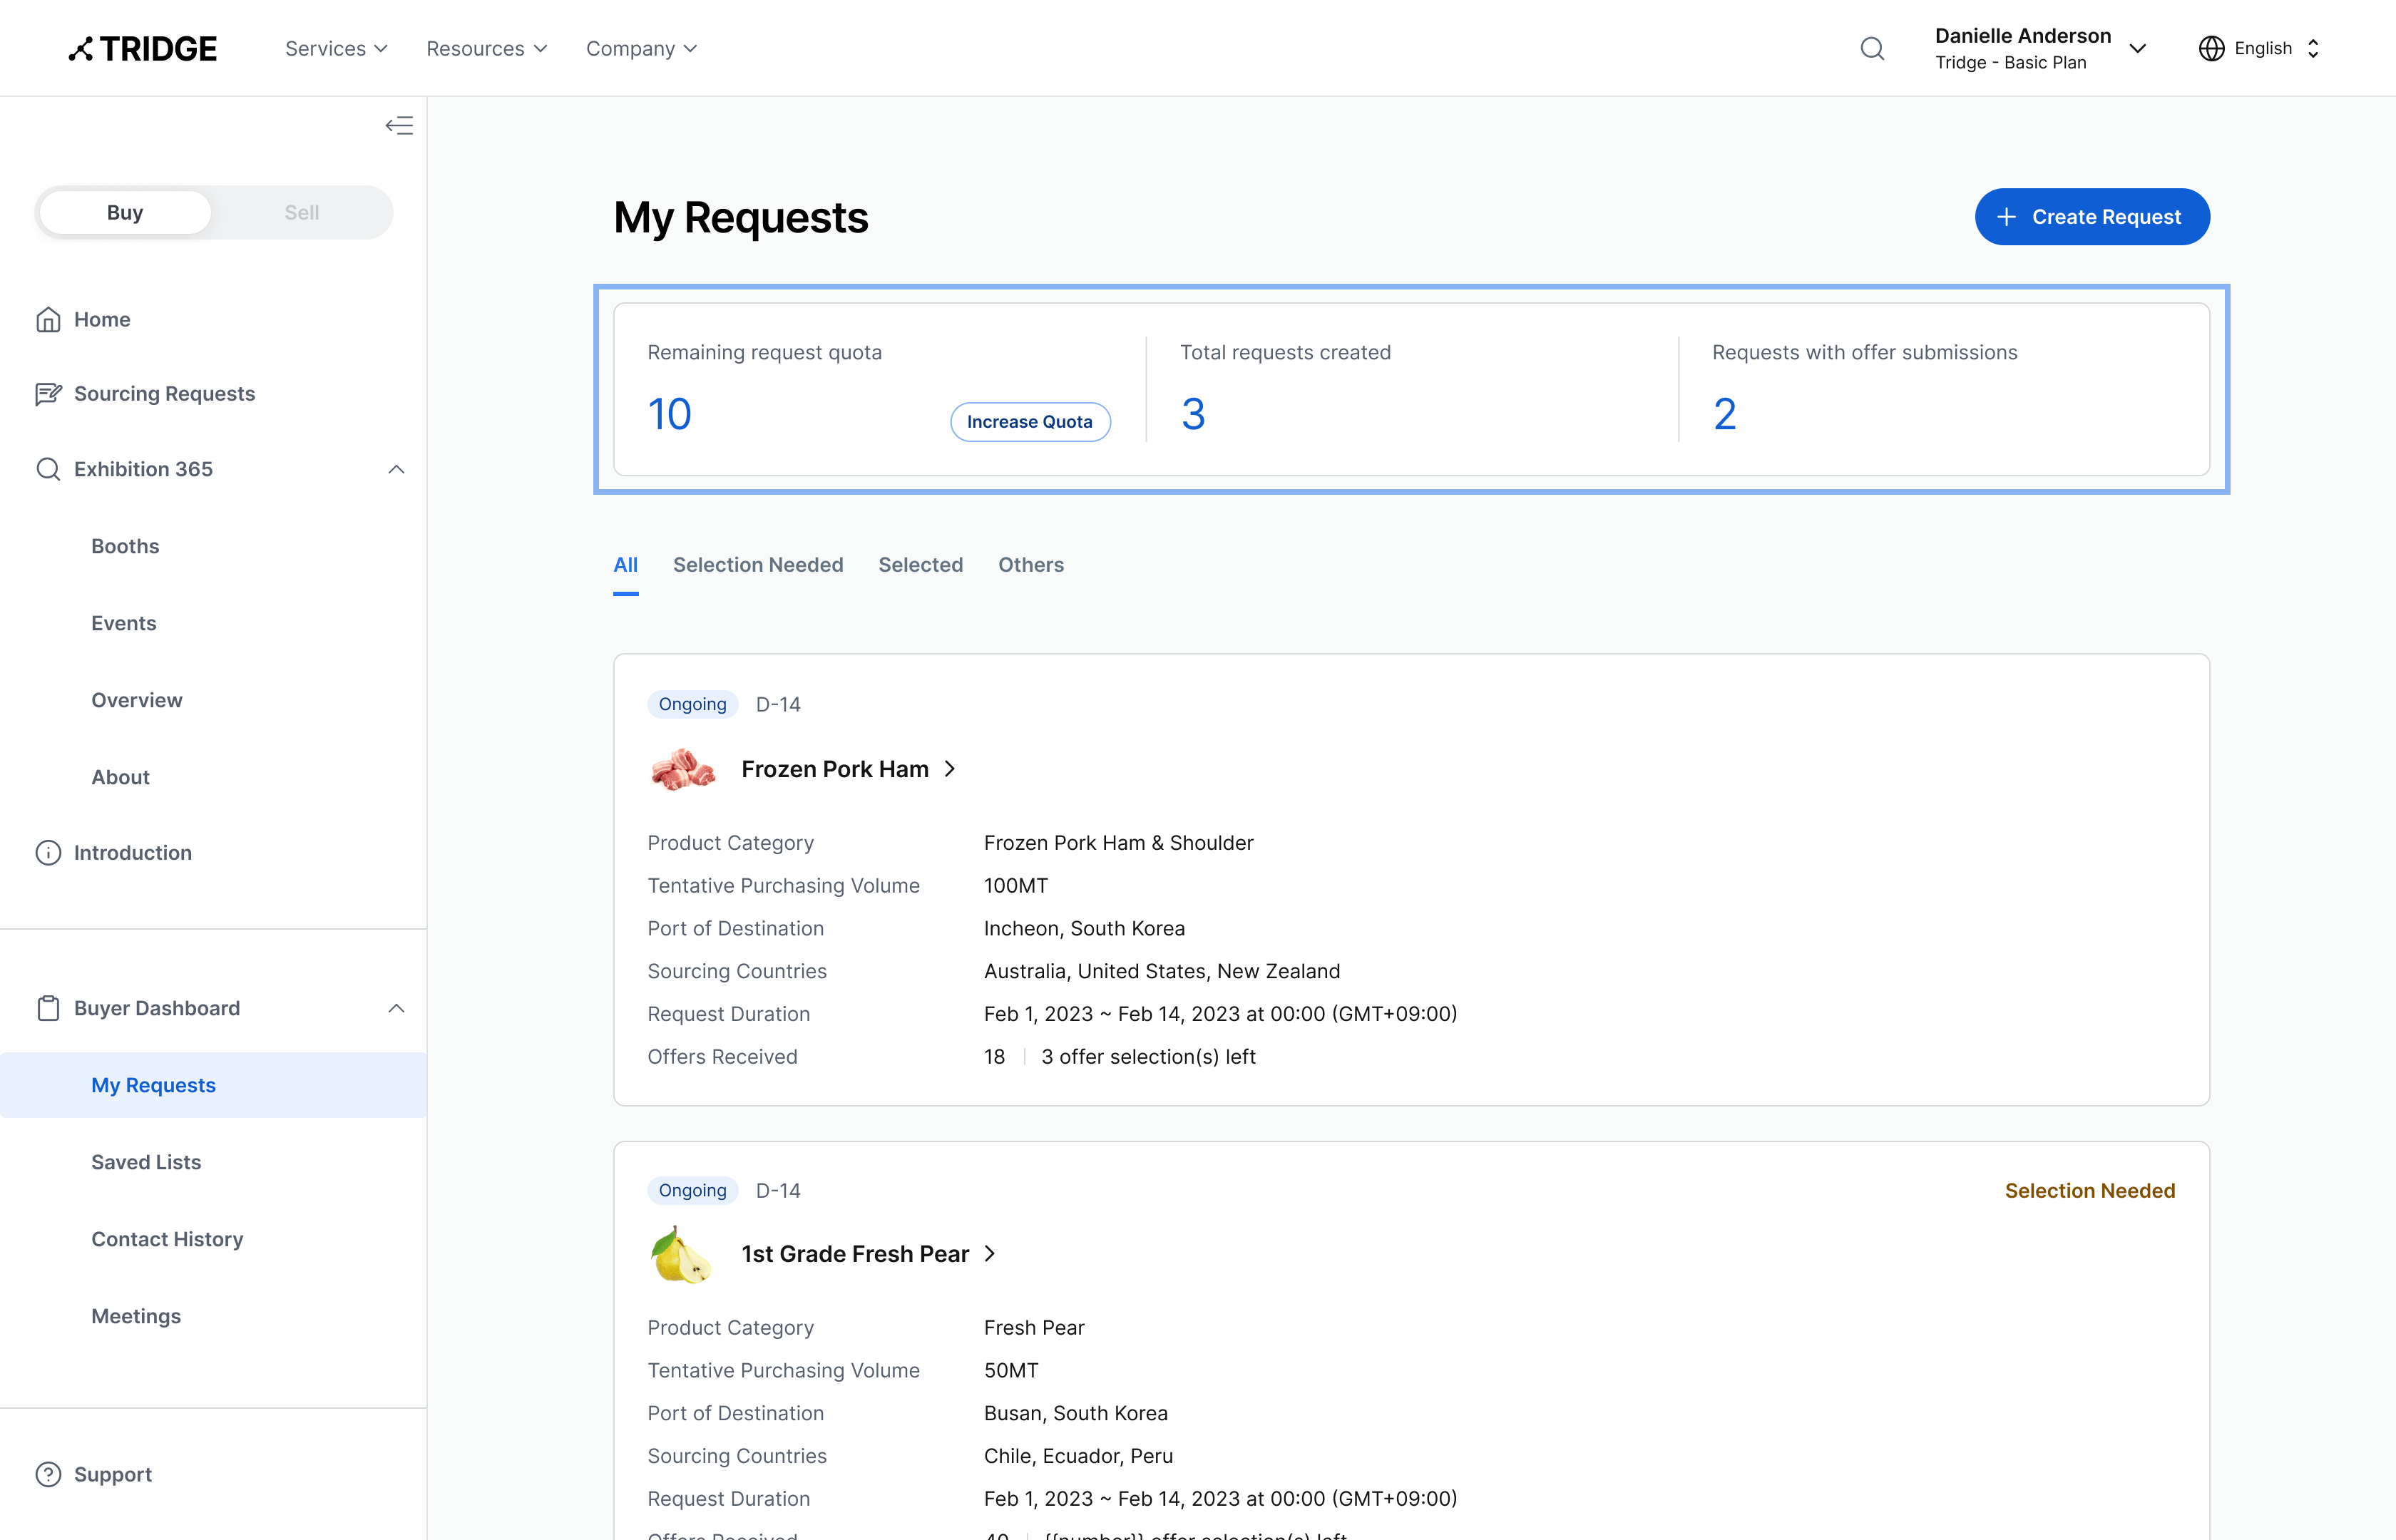Image resolution: width=2396 pixels, height=1540 pixels.
Task: Click the remaining quota value 10
Action: [x=669, y=414]
